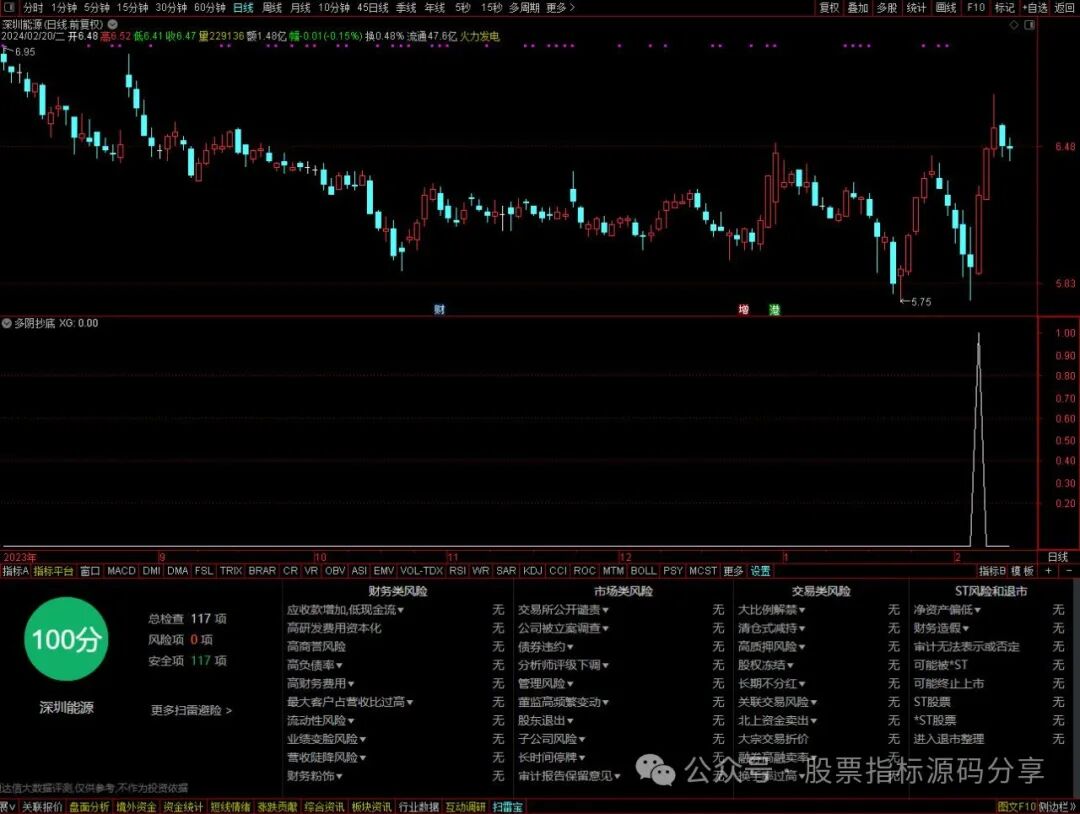
Task: Select the 月线 monthly period
Action: [300, 8]
